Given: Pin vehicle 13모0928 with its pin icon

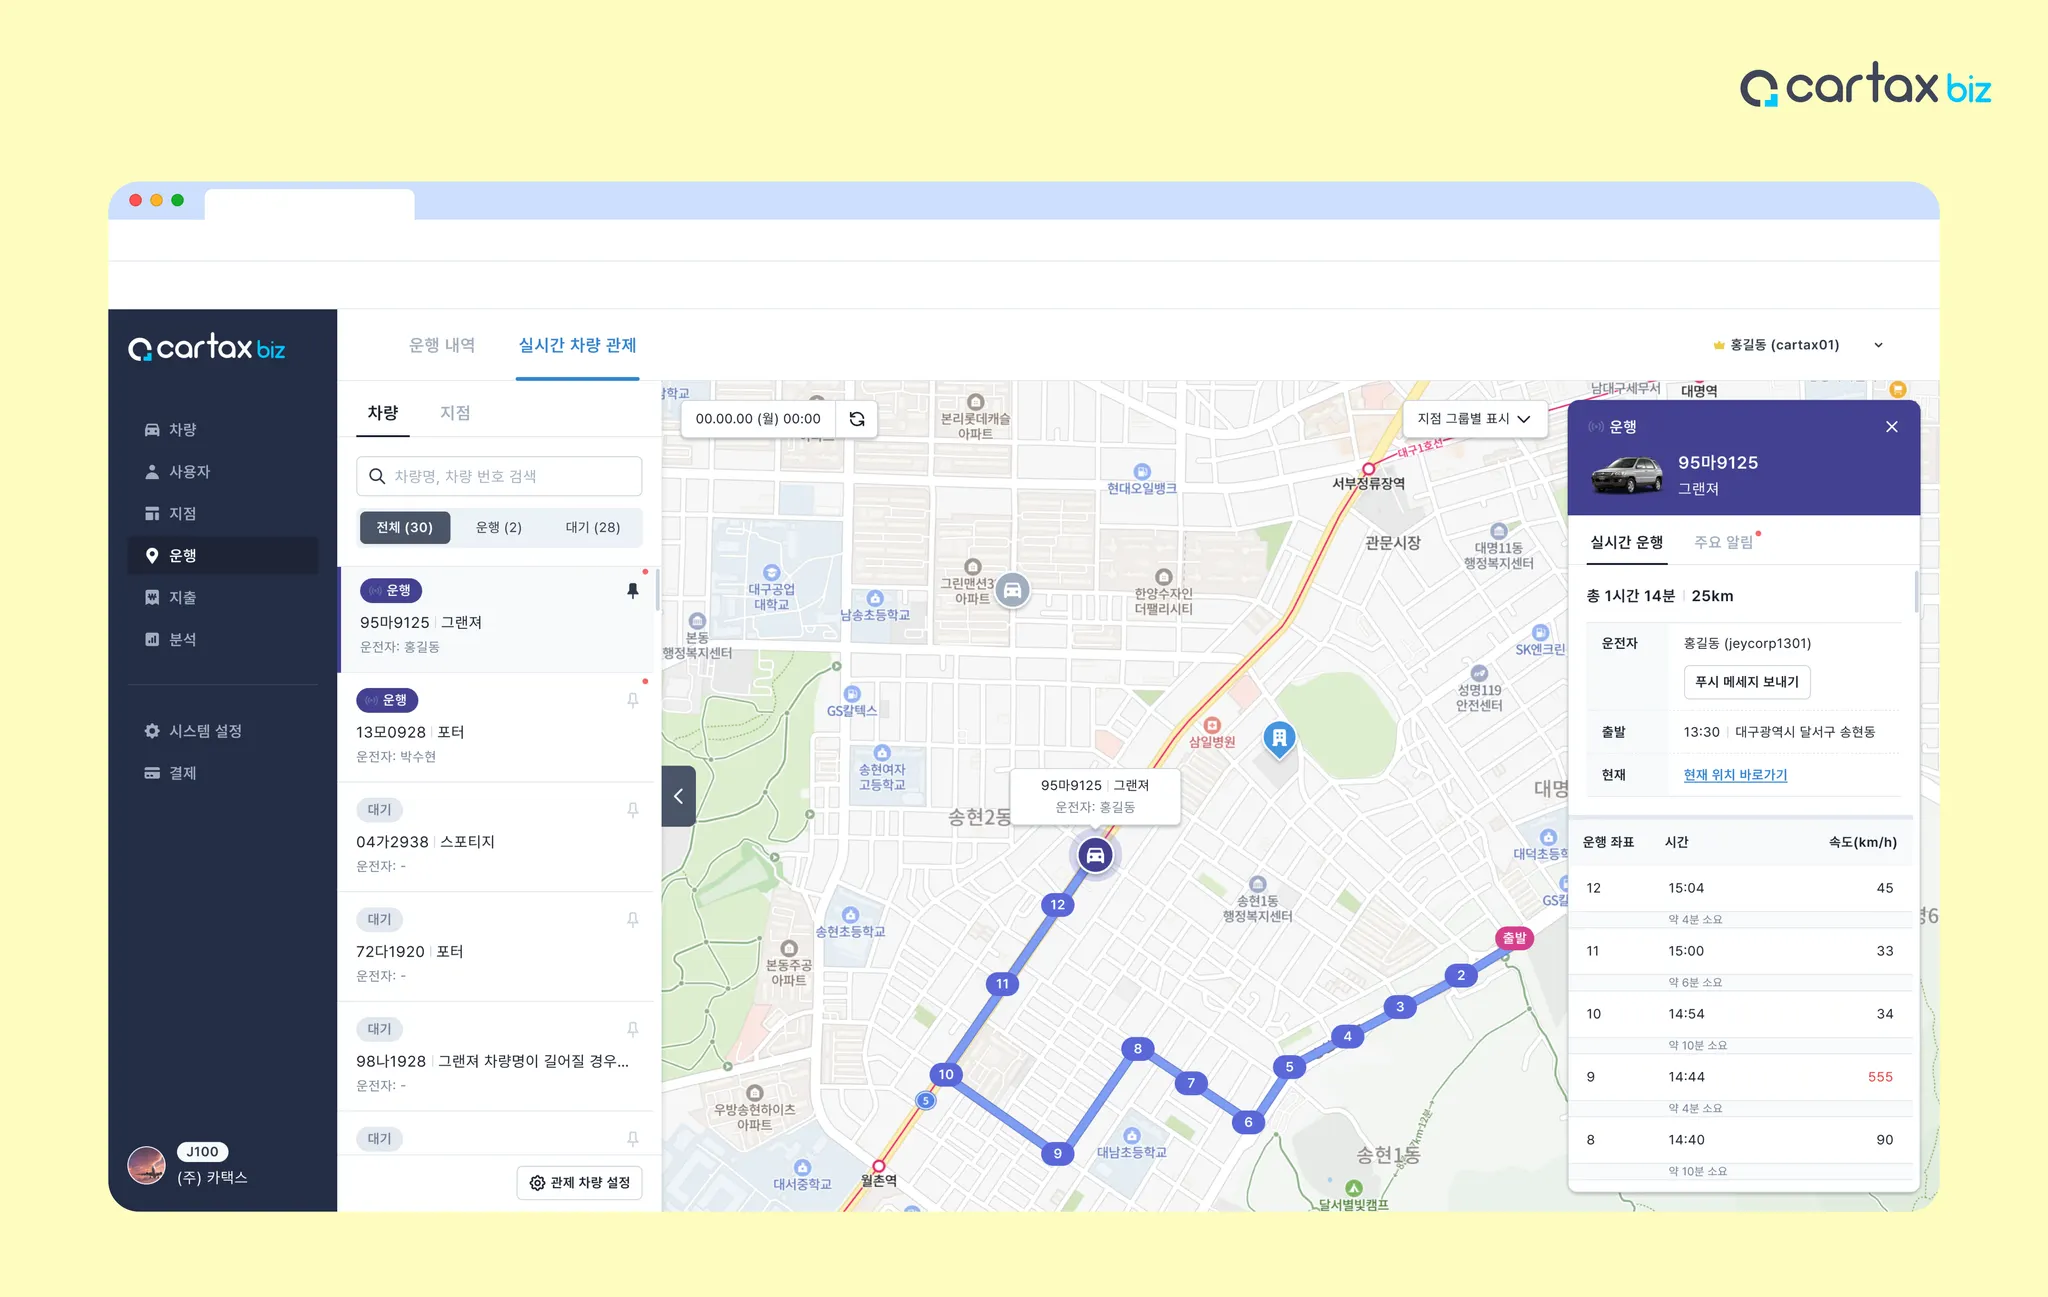Looking at the screenshot, I should (x=632, y=701).
